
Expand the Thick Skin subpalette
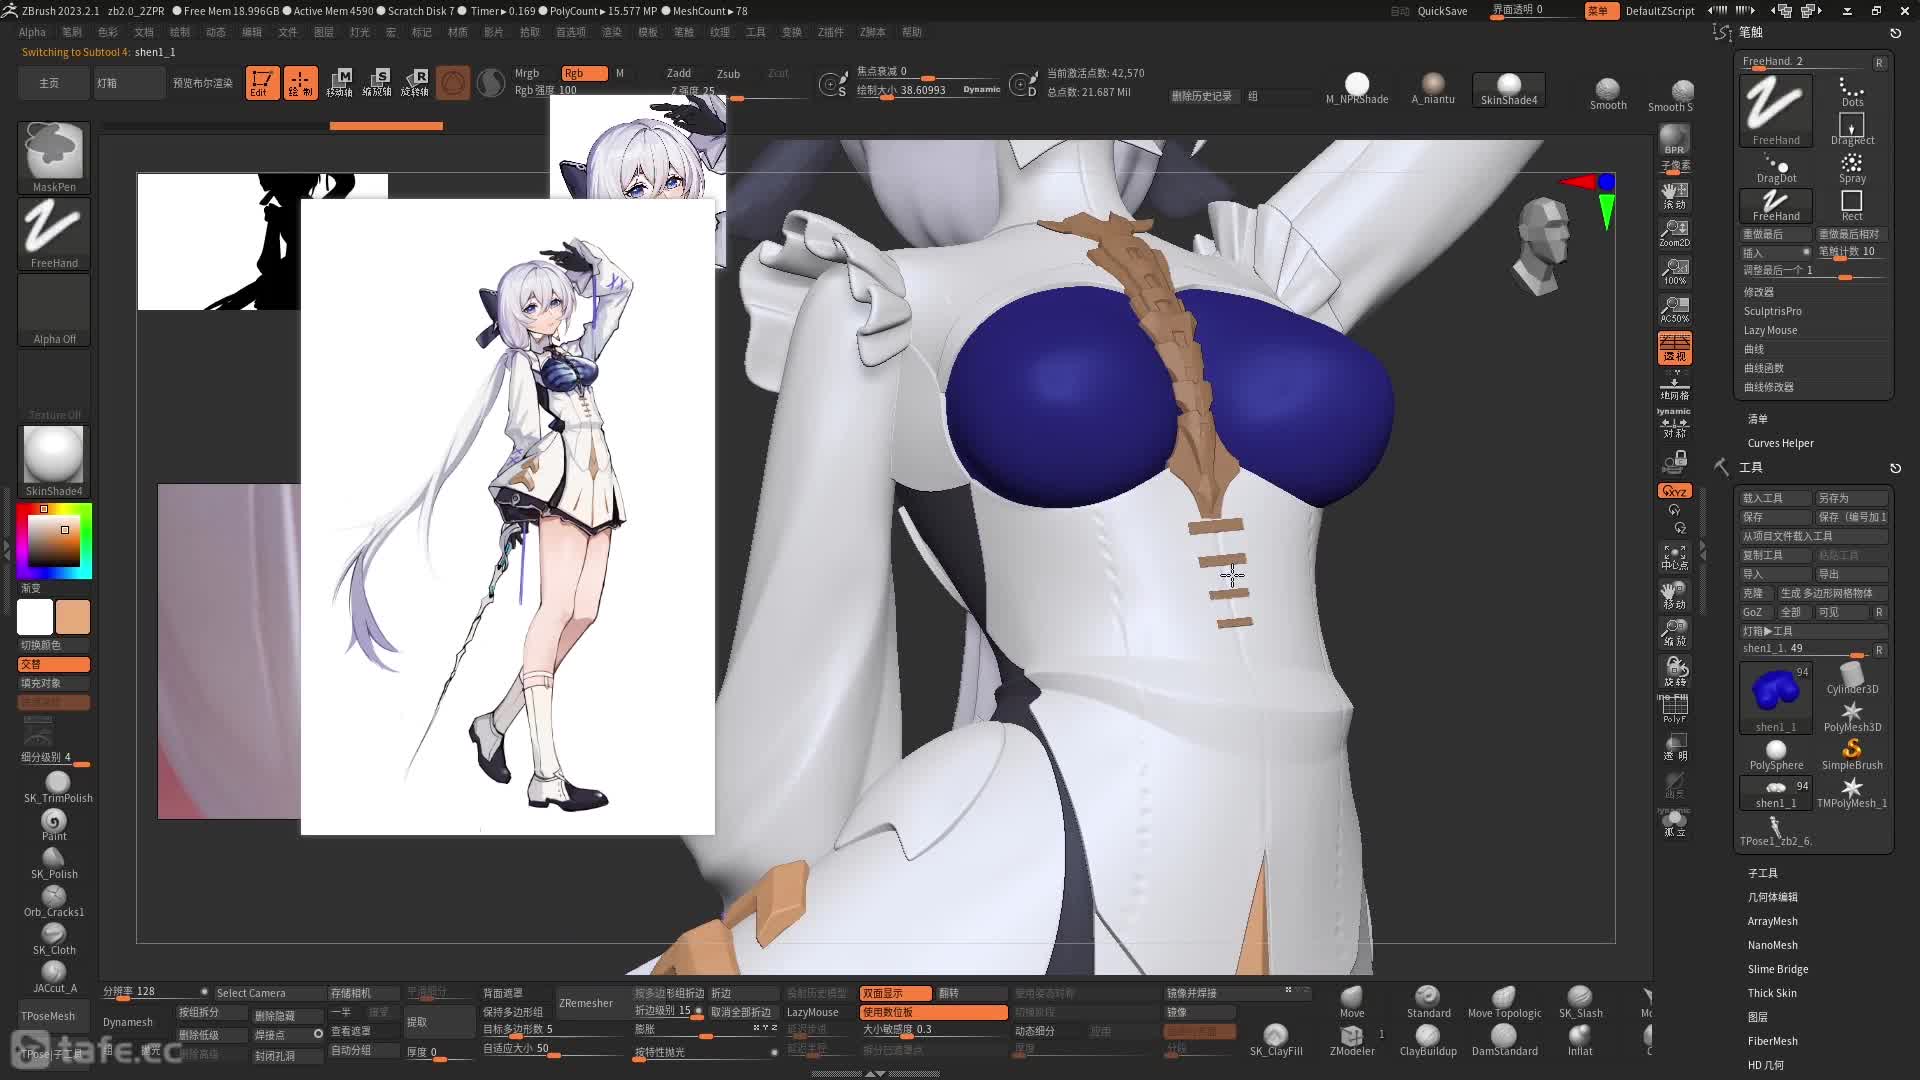1772,993
